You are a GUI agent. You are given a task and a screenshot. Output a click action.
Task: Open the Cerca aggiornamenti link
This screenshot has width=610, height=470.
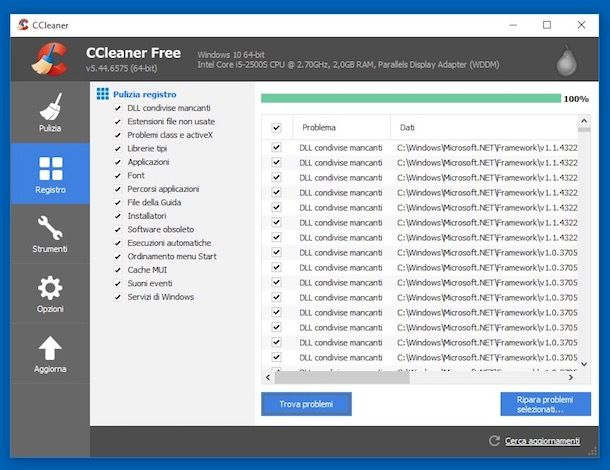542,441
